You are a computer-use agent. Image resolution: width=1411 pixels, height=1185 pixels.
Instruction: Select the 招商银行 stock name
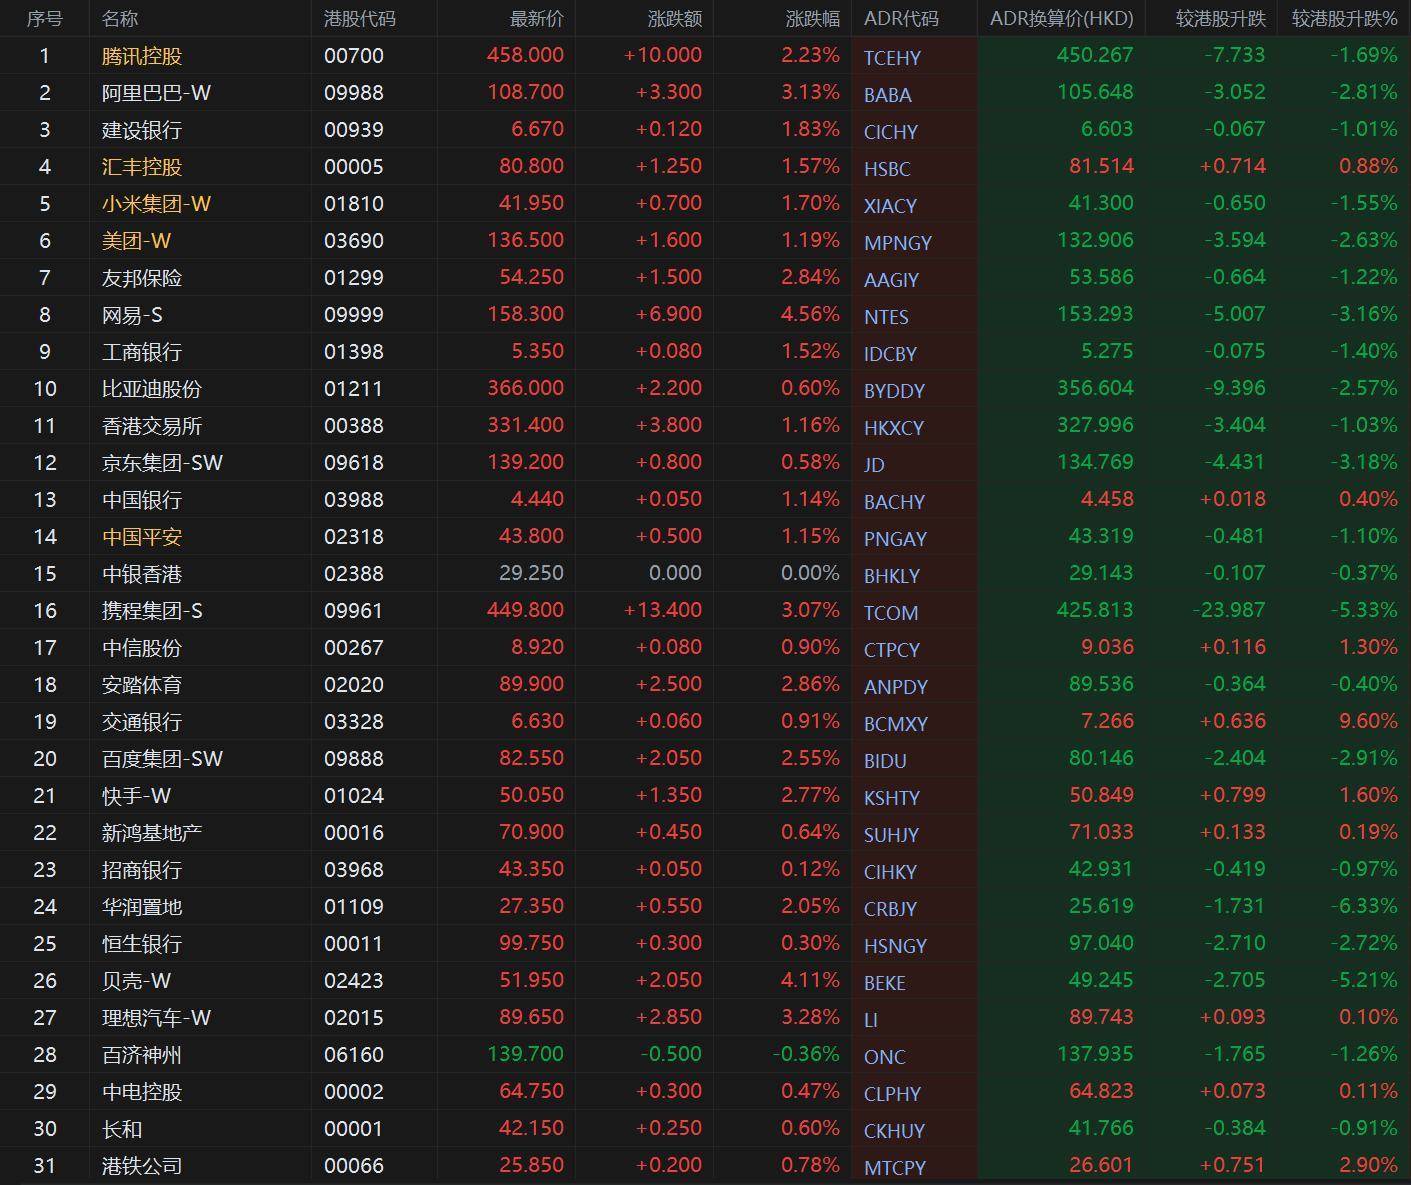(x=142, y=870)
